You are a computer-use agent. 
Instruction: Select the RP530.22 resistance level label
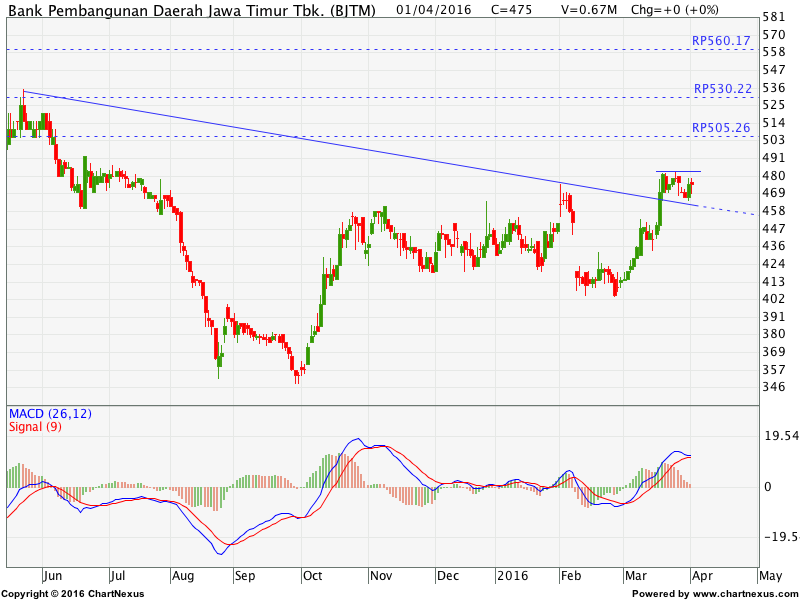[x=722, y=88]
